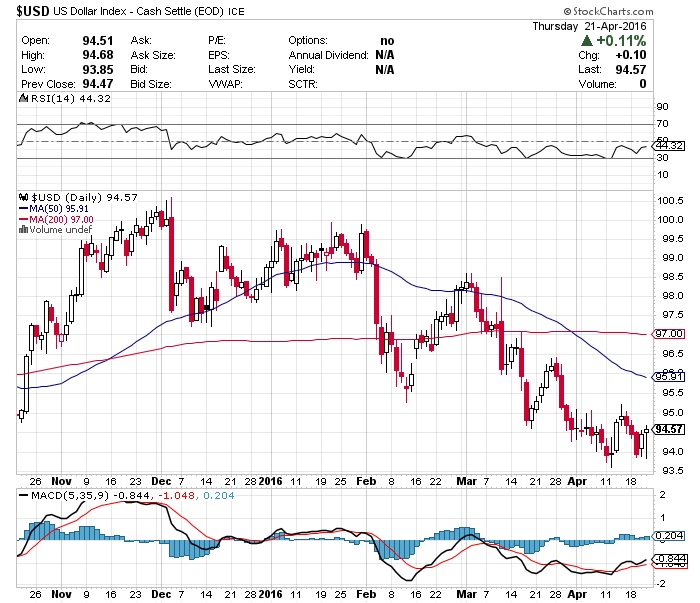
Task: Click the 'Ask Size:' label
Action: pyautogui.click(x=153, y=55)
